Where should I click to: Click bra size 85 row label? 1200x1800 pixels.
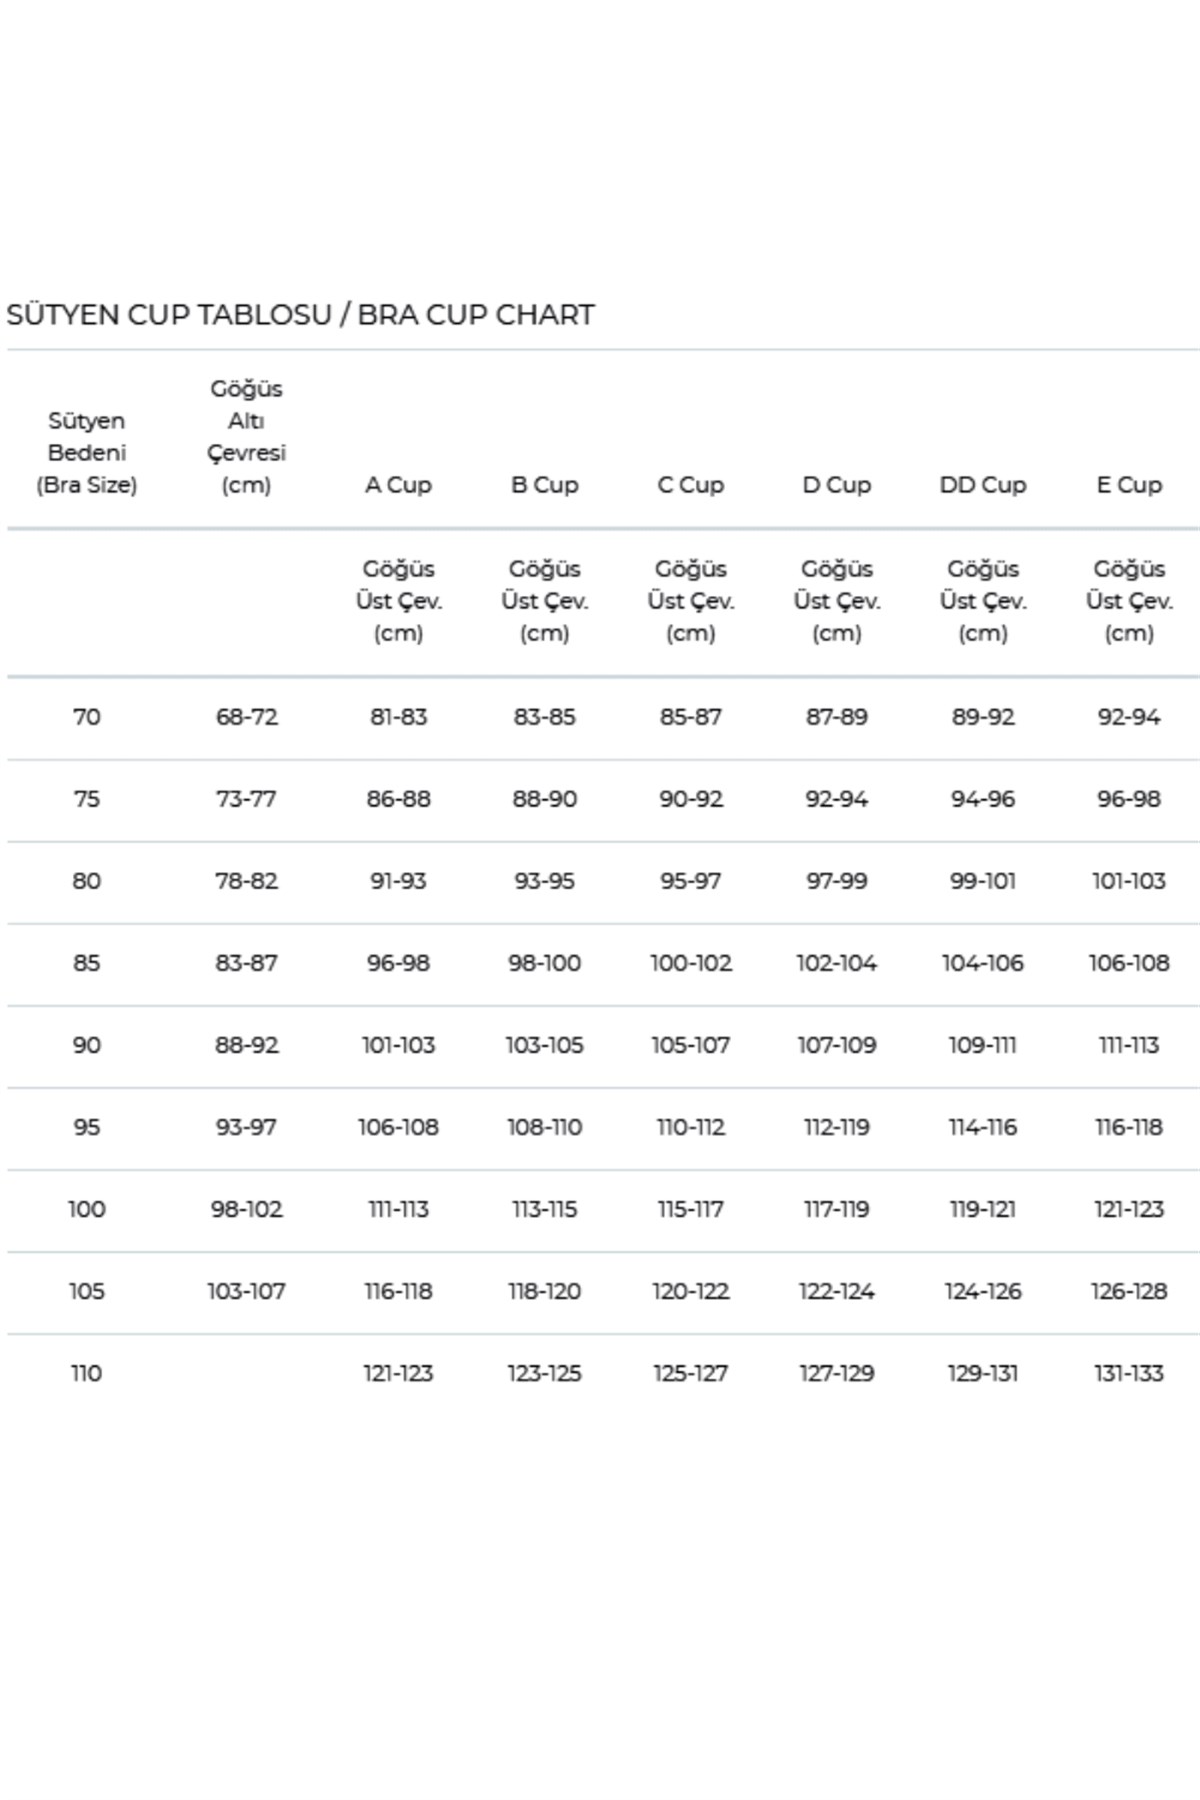[87, 963]
